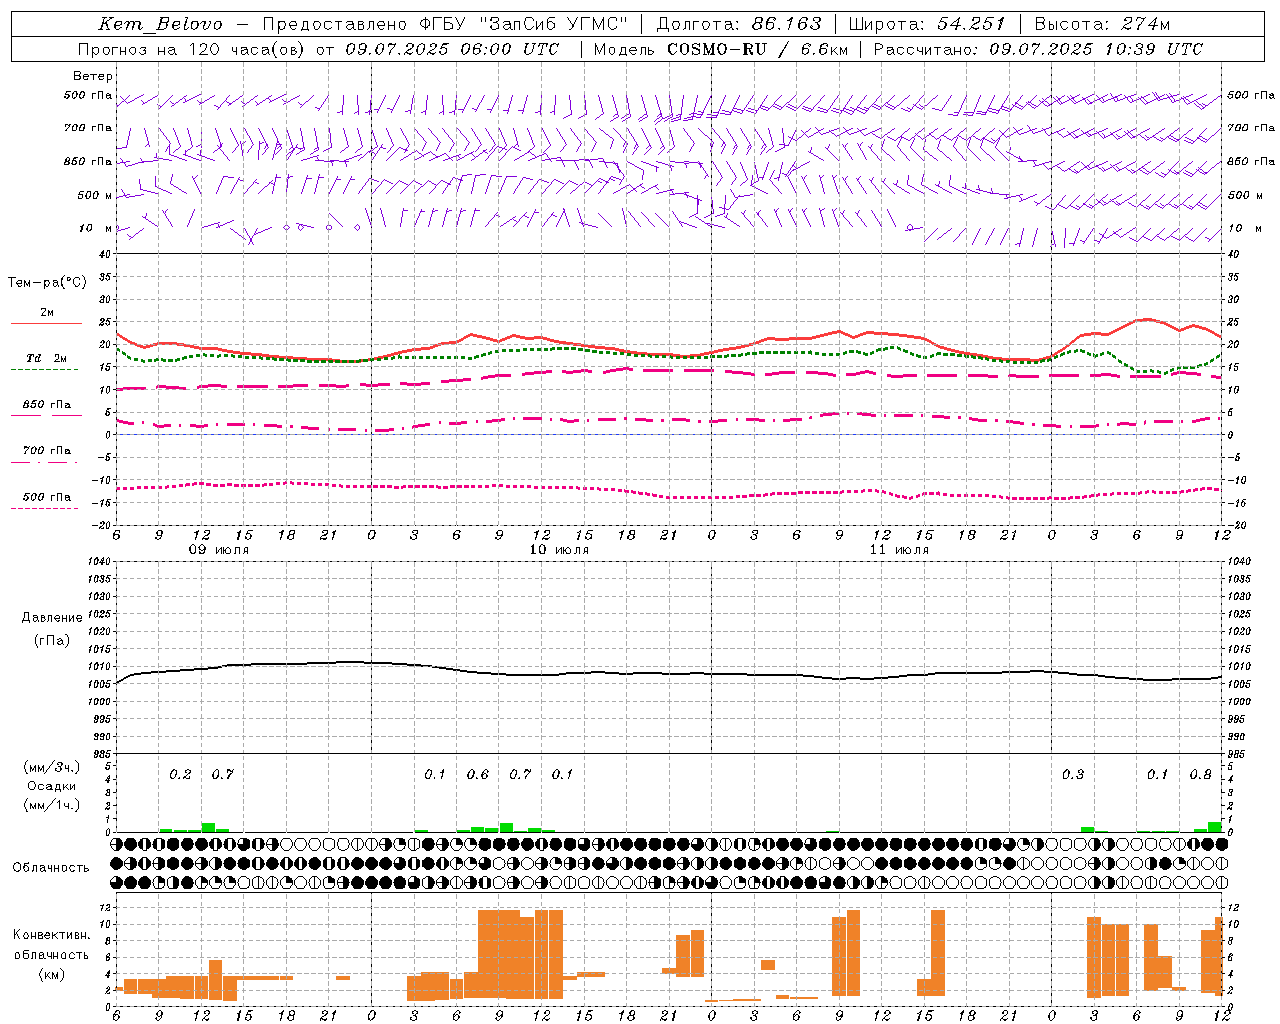This screenshot has width=1280, height=1024.
Task: Click the '10 июля' date label
Action: (560, 550)
